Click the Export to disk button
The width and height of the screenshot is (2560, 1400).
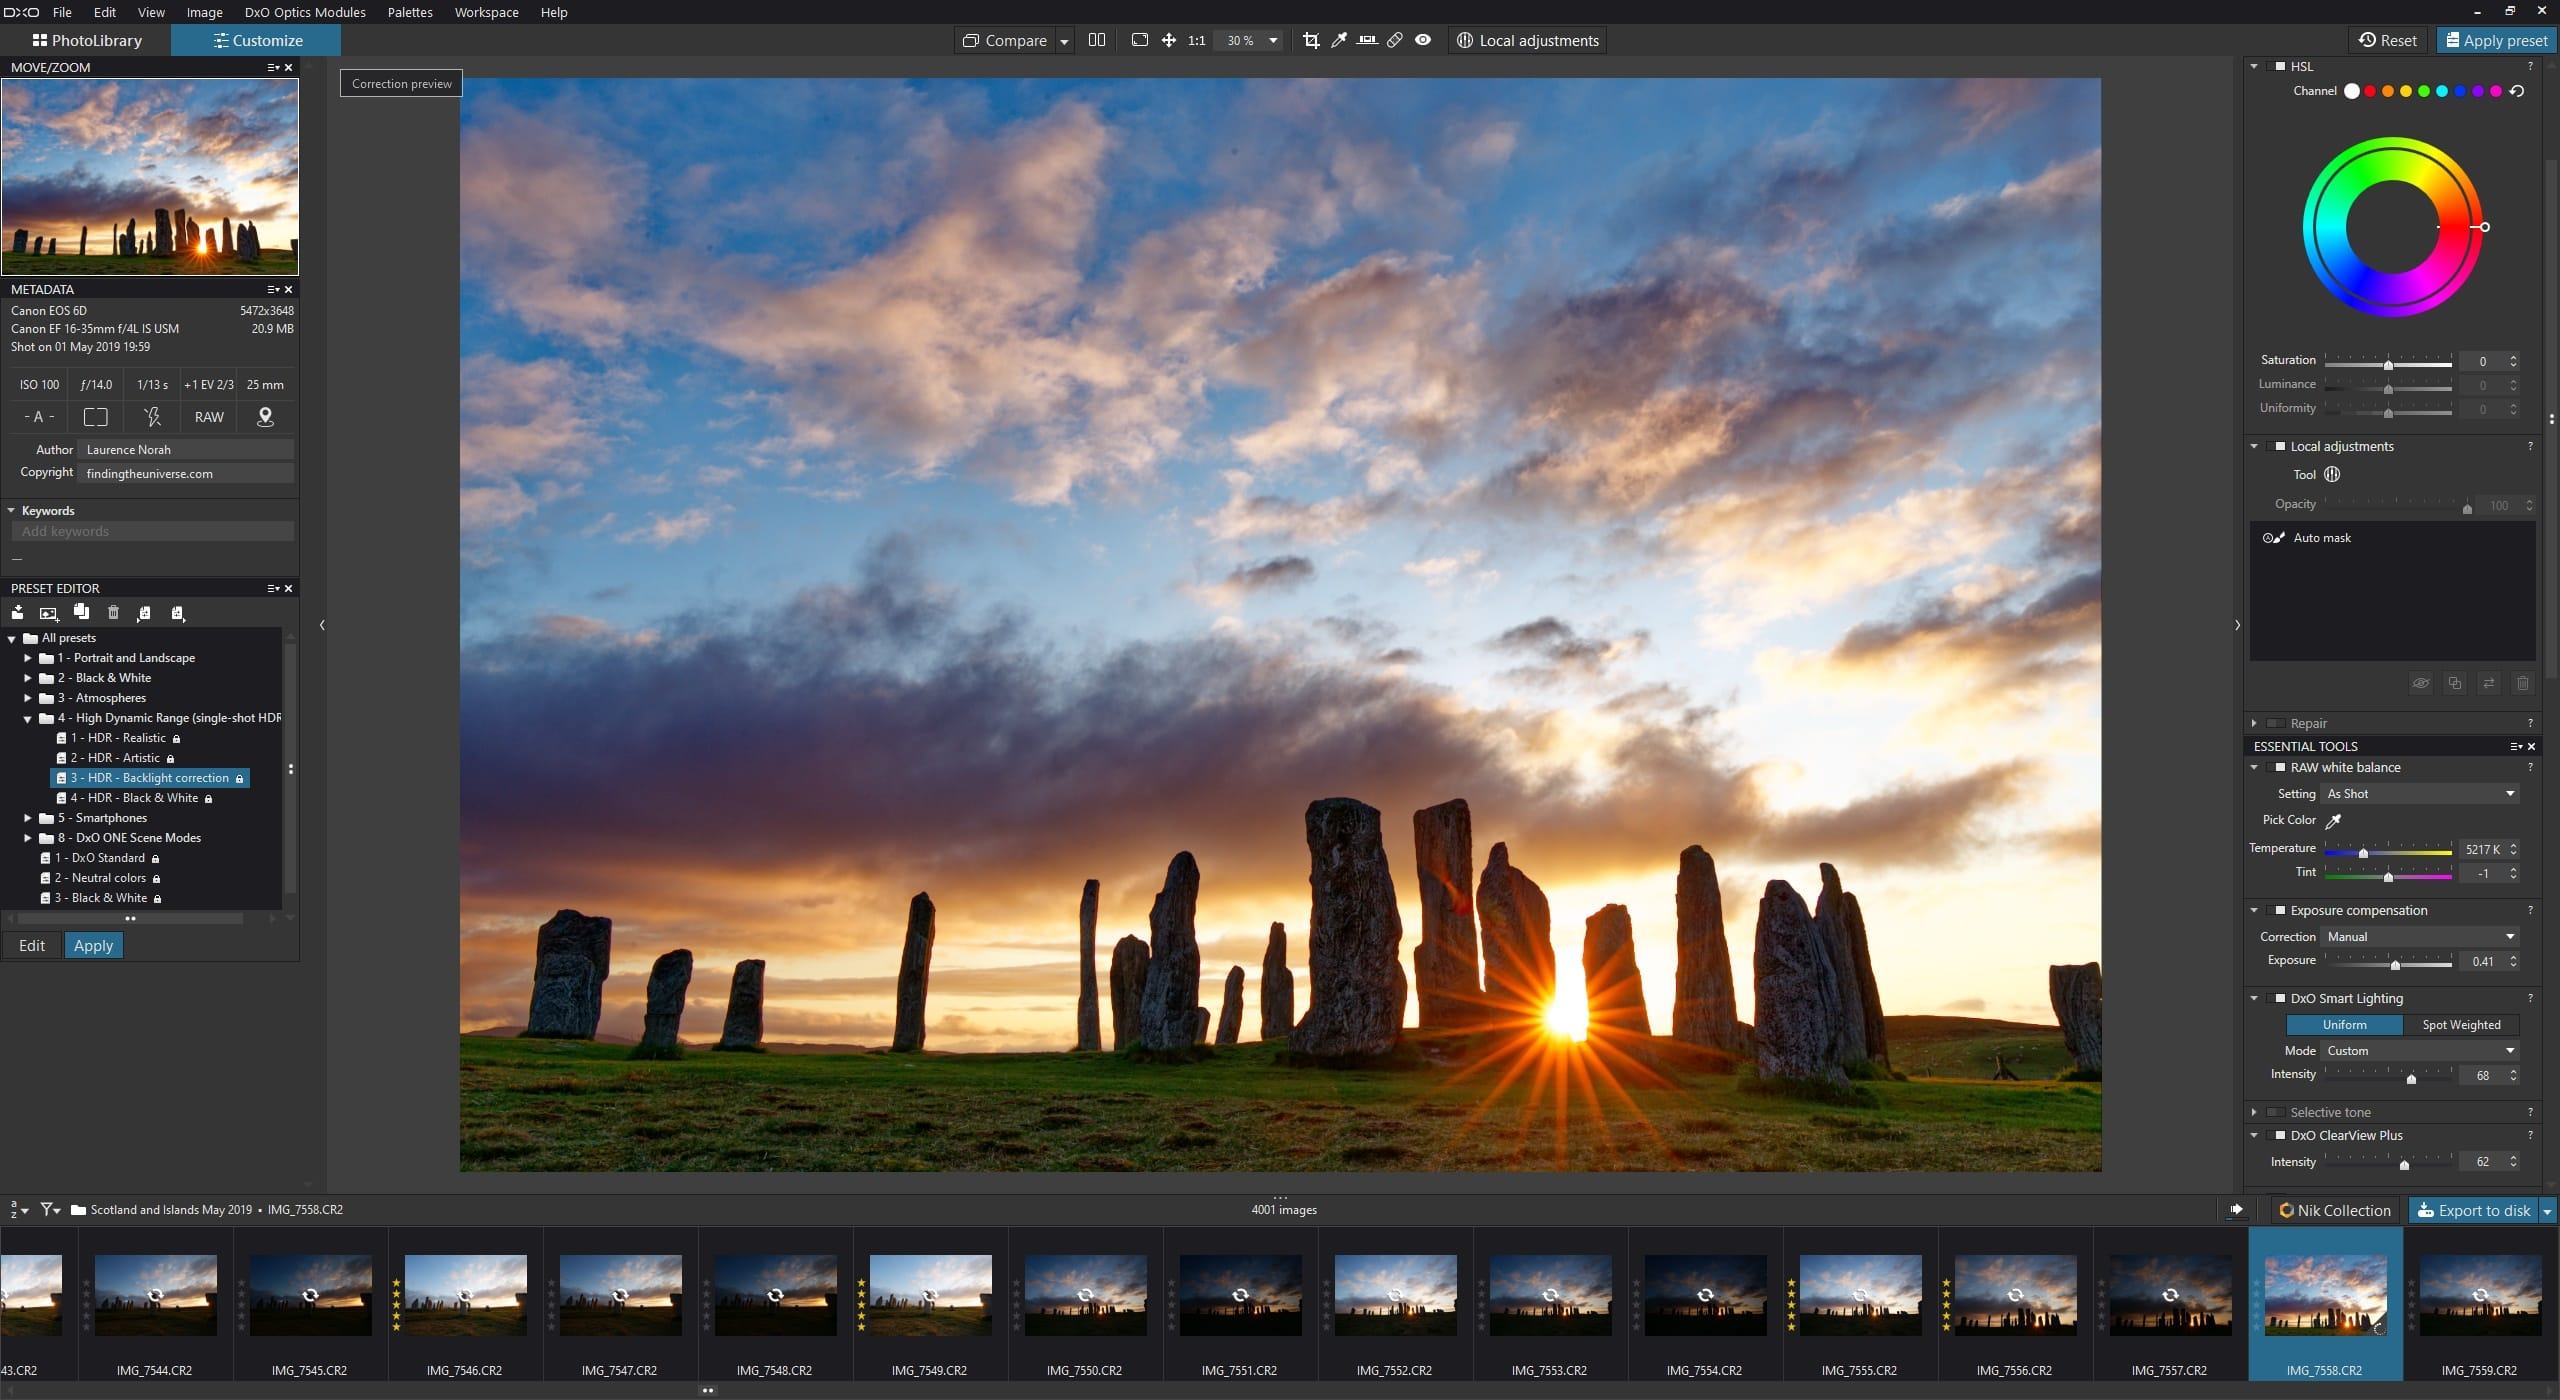(2474, 1210)
